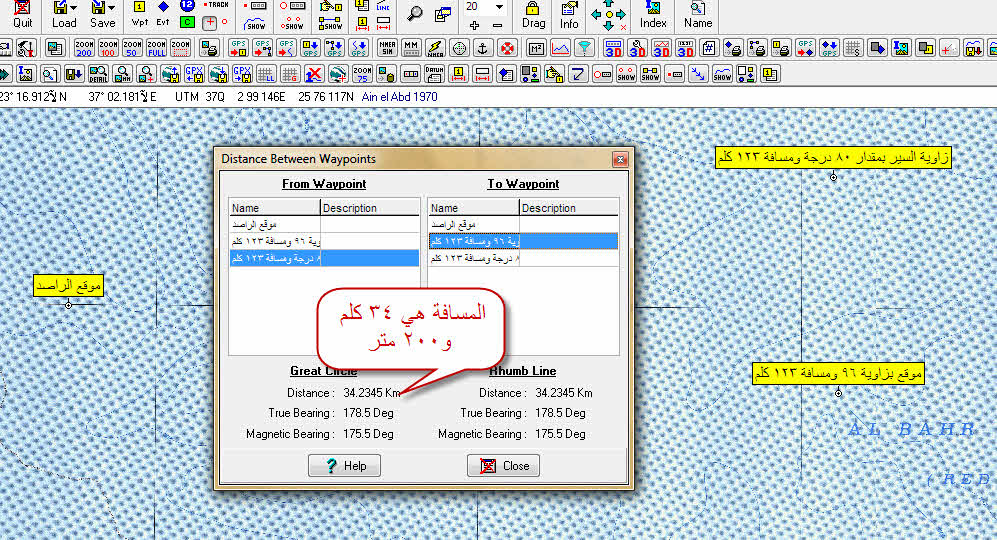This screenshot has width=997, height=540.
Task: Click Name column header in To Waypoint
Action: pyautogui.click(x=473, y=208)
